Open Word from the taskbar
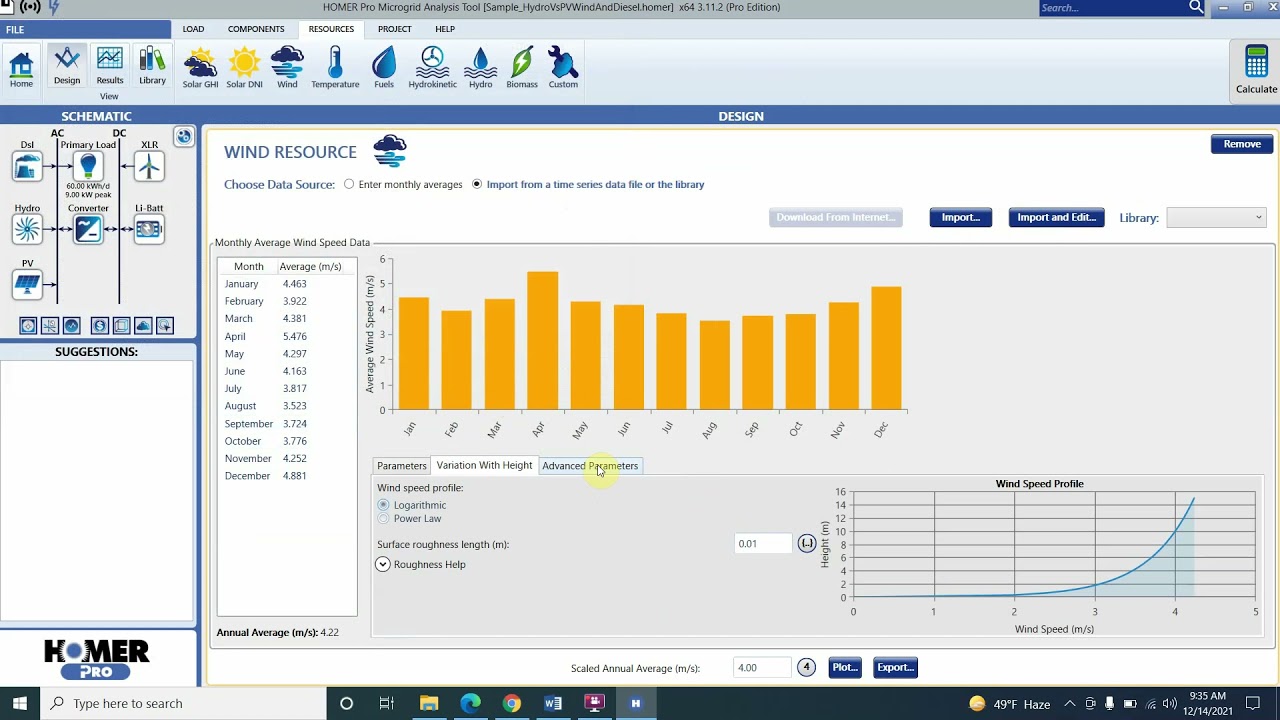The image size is (1280, 720). [553, 703]
